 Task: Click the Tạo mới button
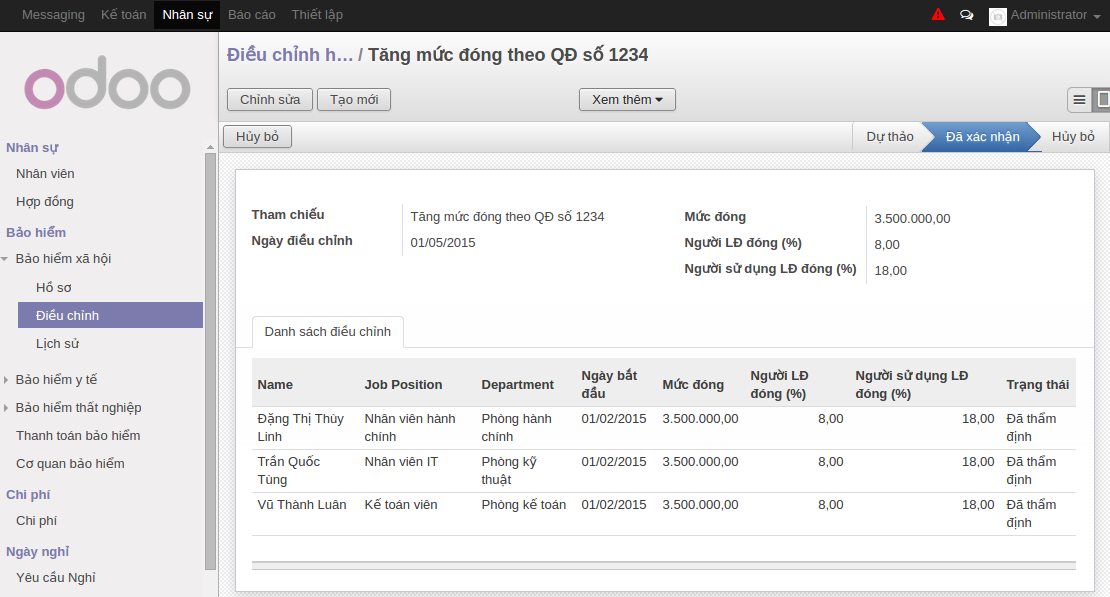pos(354,100)
